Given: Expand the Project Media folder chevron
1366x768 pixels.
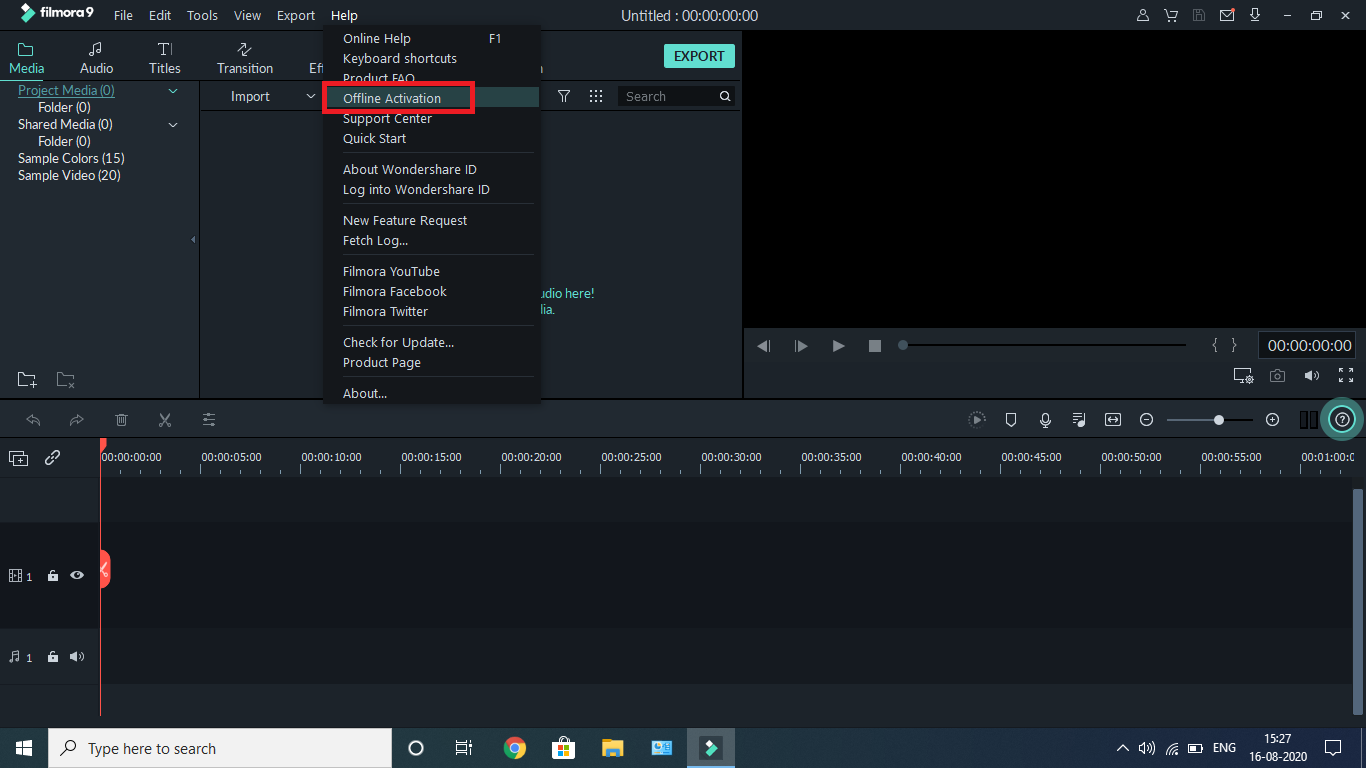Looking at the screenshot, I should [x=172, y=90].
